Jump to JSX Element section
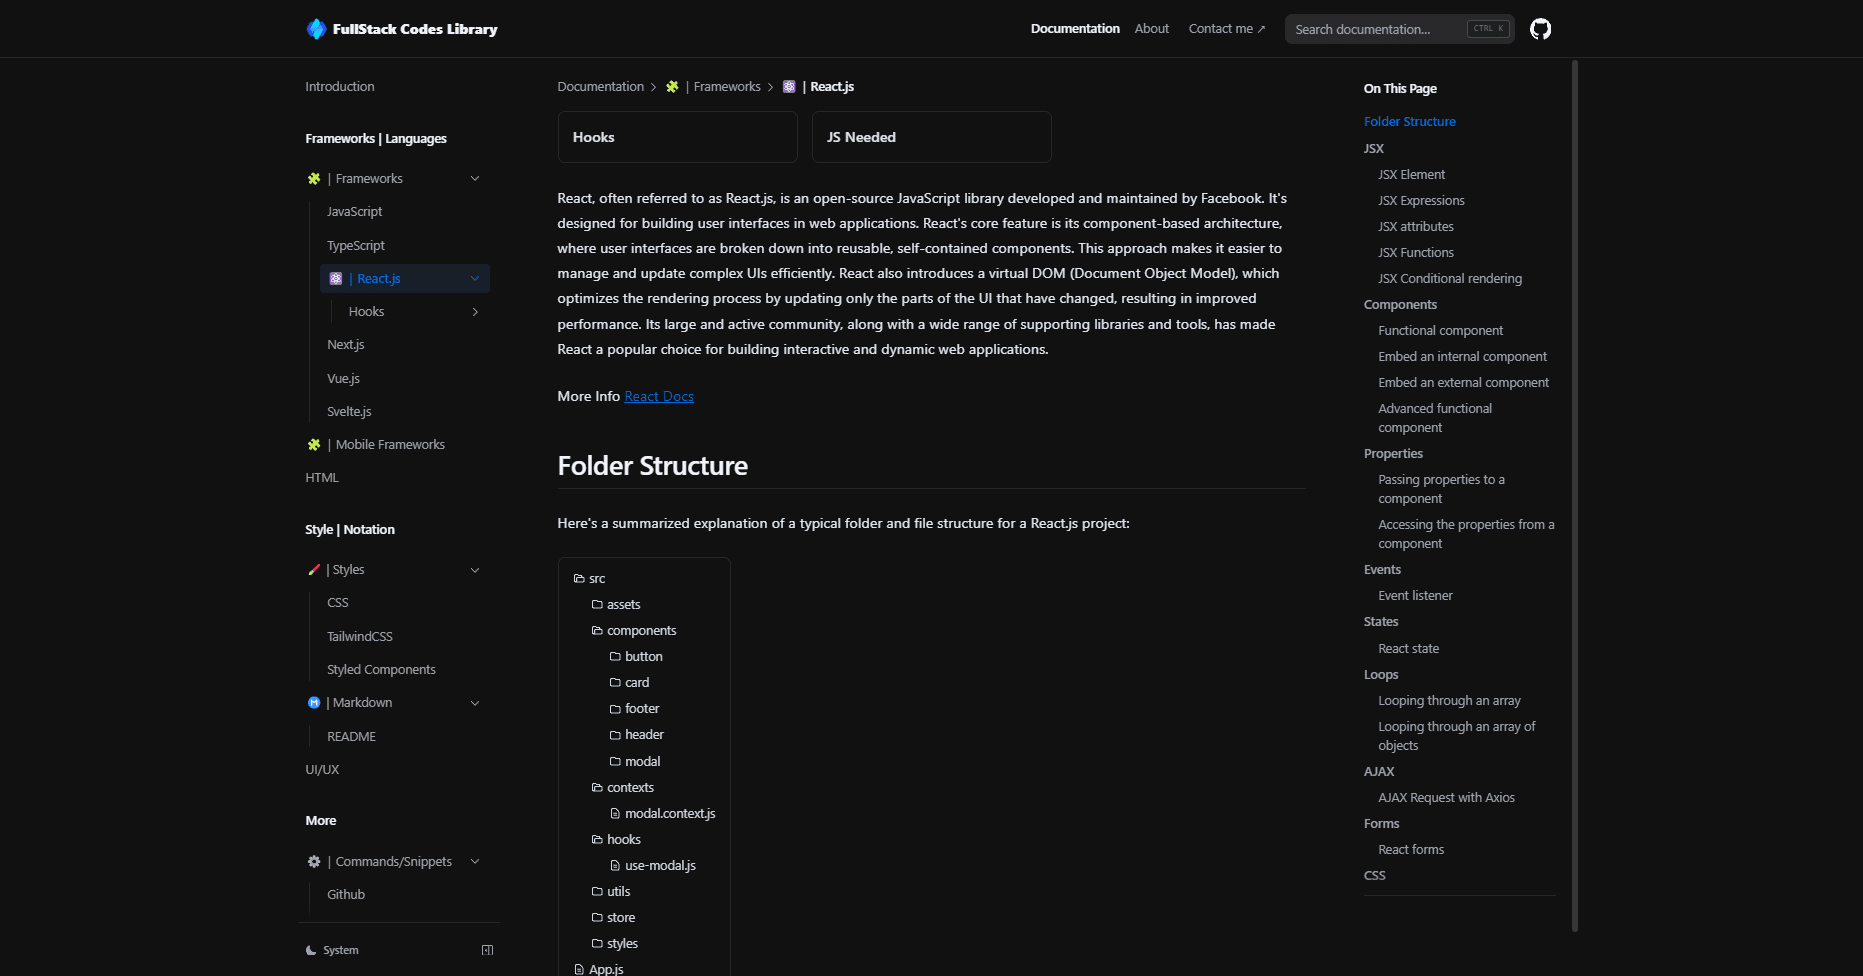The width and height of the screenshot is (1863, 976). click(x=1411, y=175)
